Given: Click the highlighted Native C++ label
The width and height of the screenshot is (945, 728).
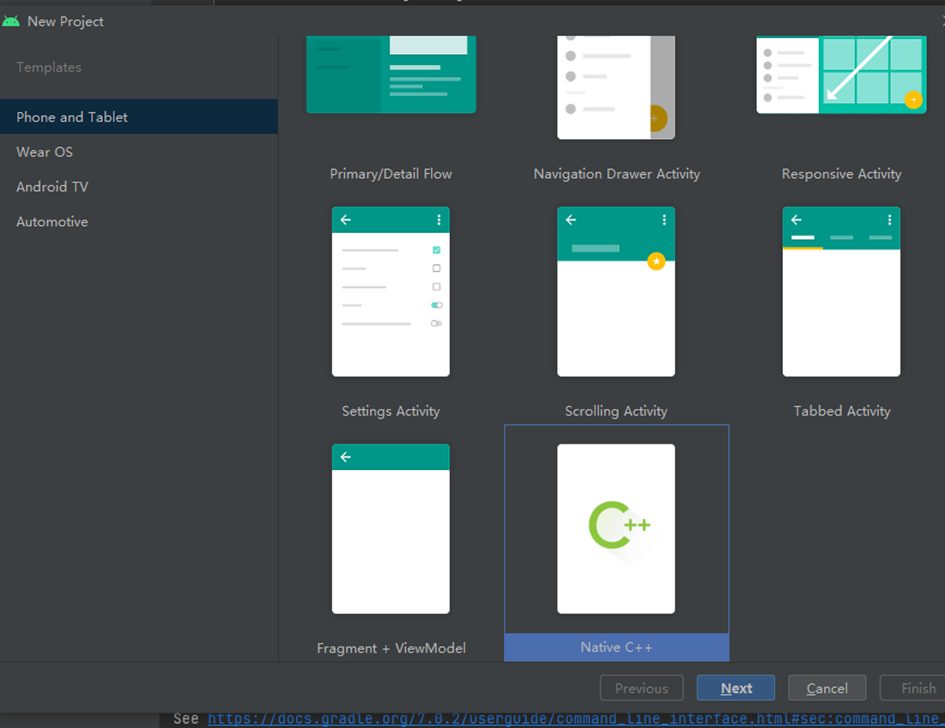Looking at the screenshot, I should (x=617, y=647).
